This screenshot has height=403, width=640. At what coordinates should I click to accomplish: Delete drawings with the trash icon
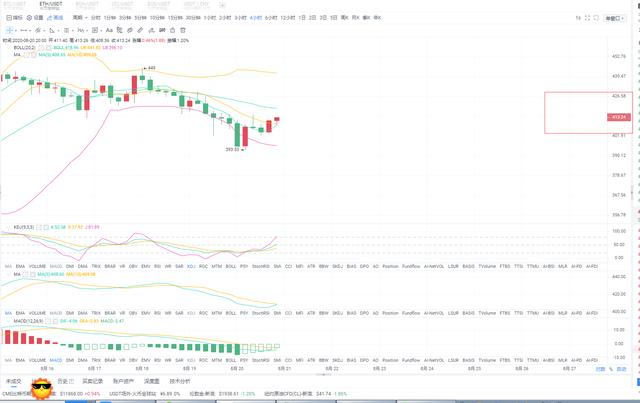(x=183, y=30)
